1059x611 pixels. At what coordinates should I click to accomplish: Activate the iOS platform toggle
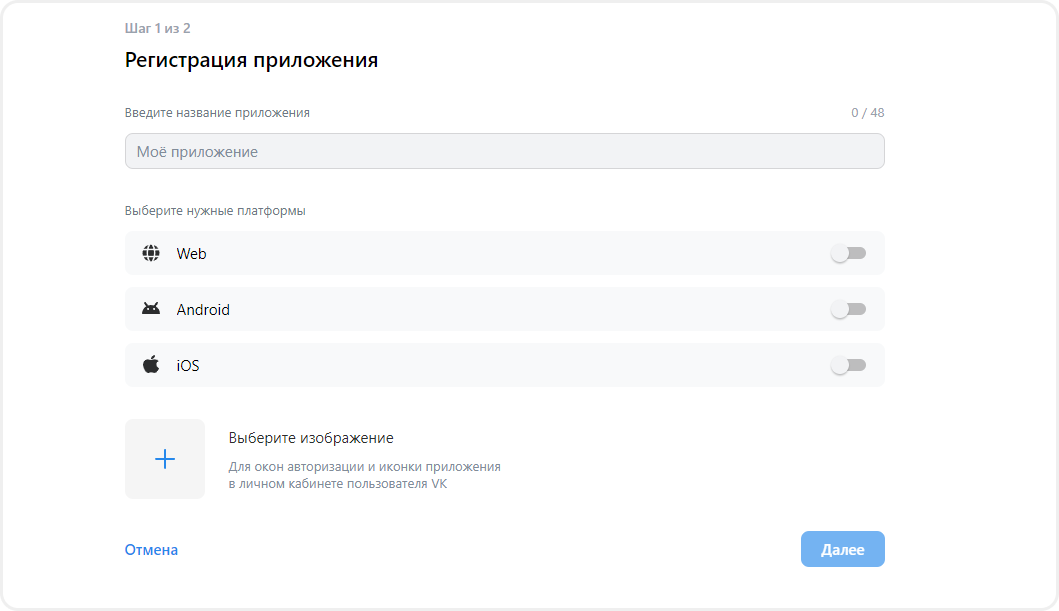coord(851,365)
